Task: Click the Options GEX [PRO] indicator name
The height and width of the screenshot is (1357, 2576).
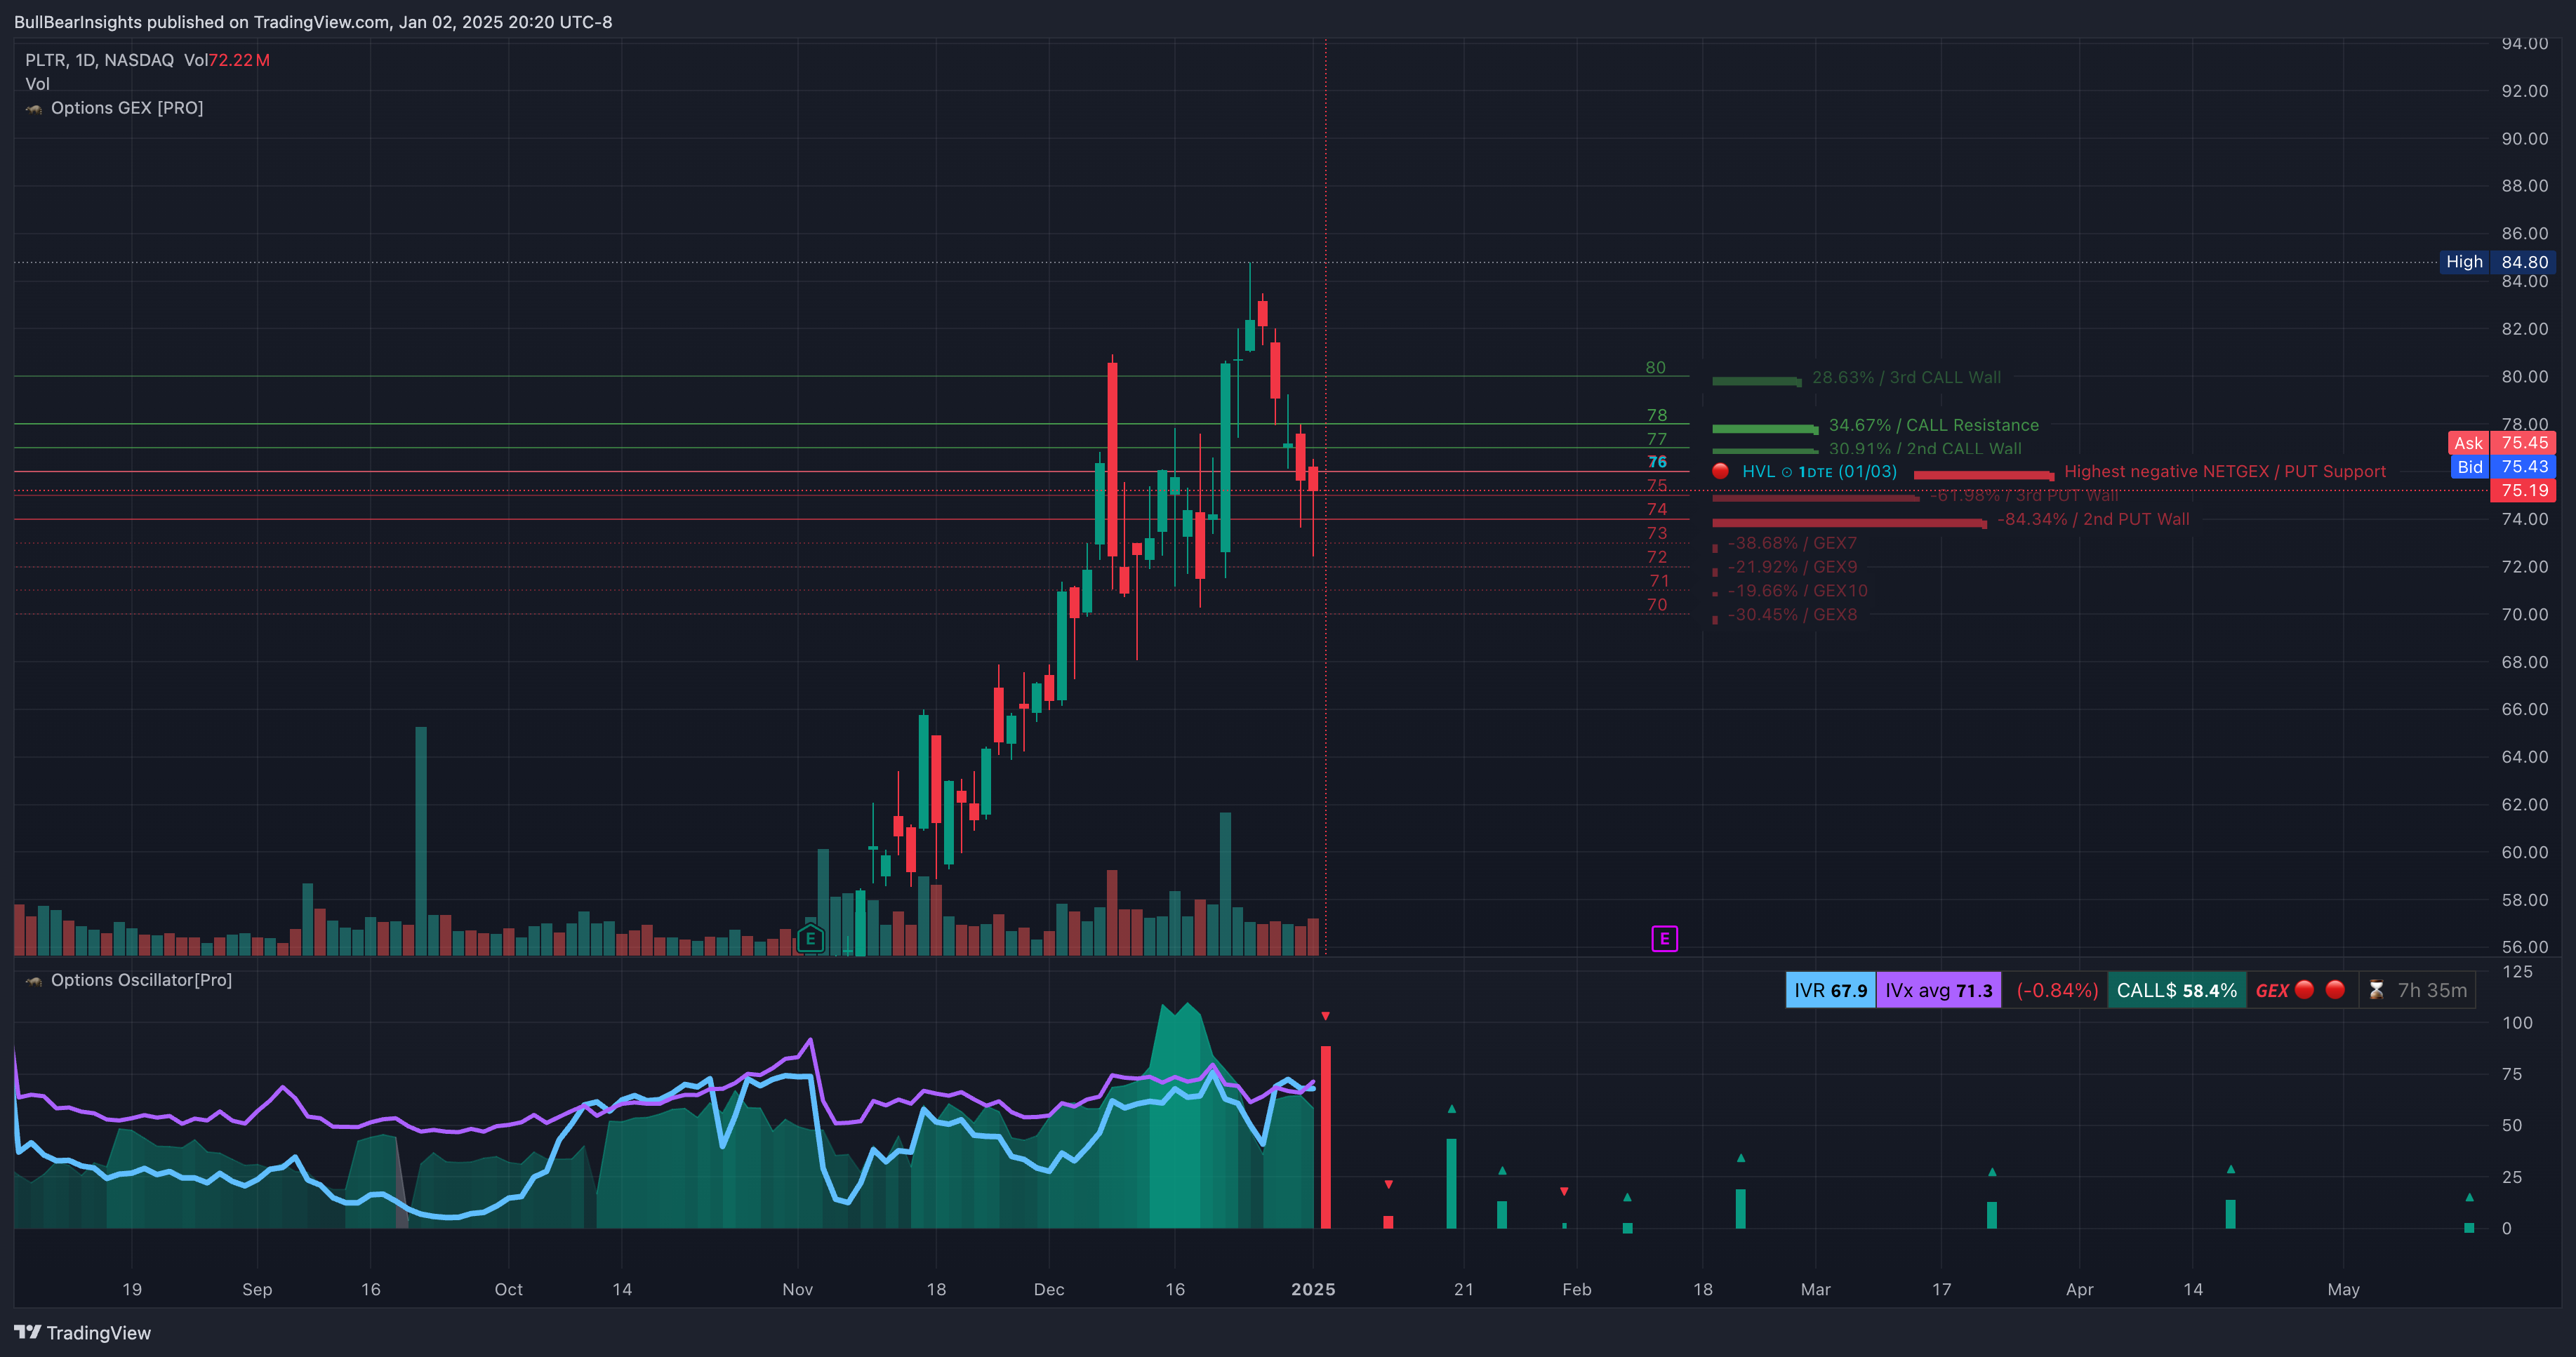Action: (x=127, y=108)
